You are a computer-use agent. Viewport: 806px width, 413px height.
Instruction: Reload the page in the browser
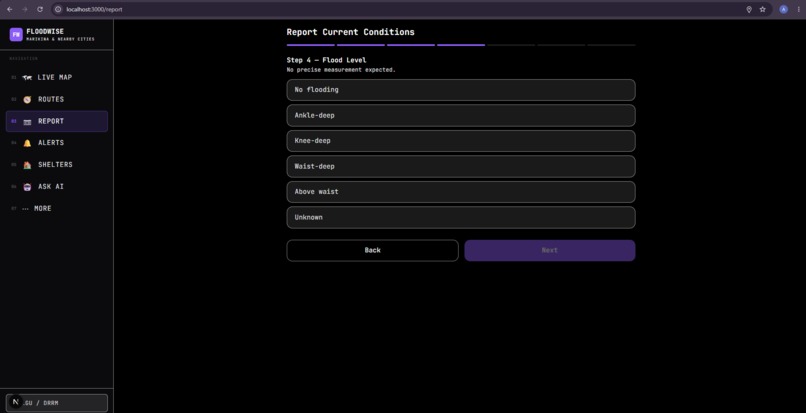coord(40,9)
